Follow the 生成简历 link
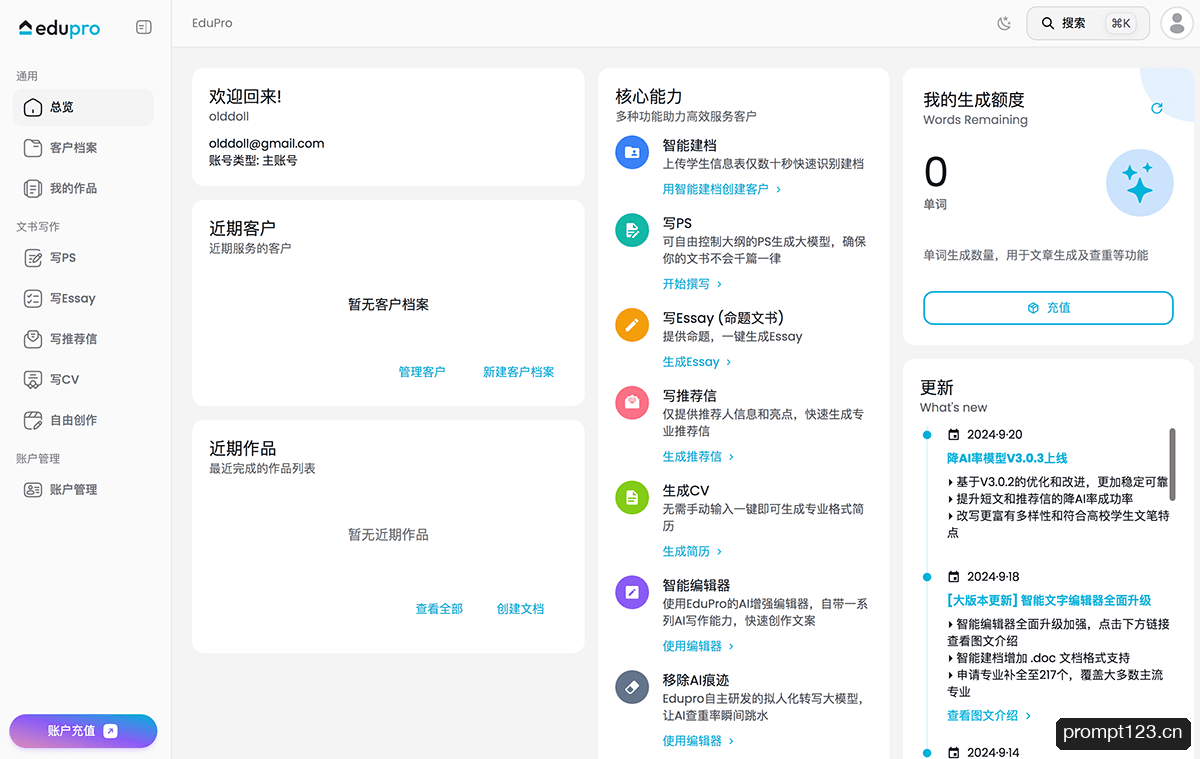This screenshot has width=1200, height=759. (x=692, y=552)
